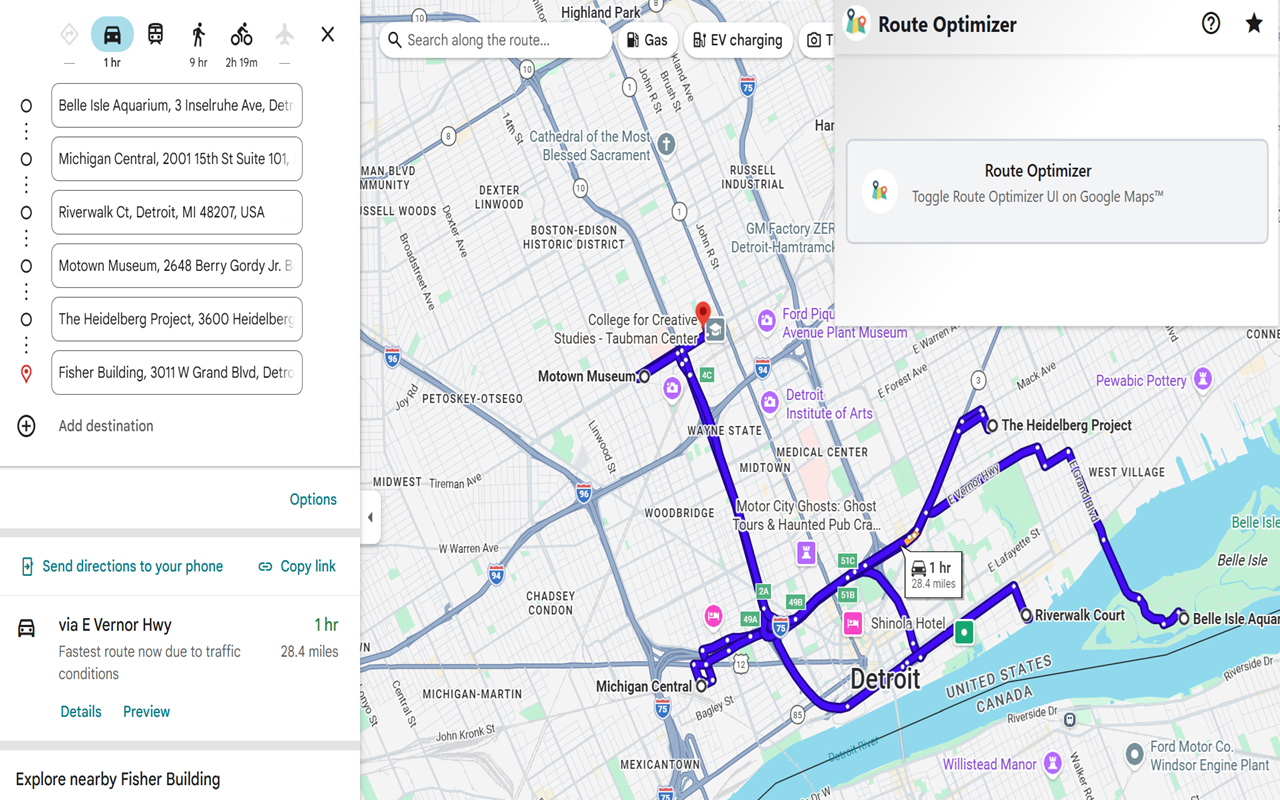Click the Ford Piquette Plant Museum pin
Viewport: 1280px width, 800px height.
(x=766, y=321)
